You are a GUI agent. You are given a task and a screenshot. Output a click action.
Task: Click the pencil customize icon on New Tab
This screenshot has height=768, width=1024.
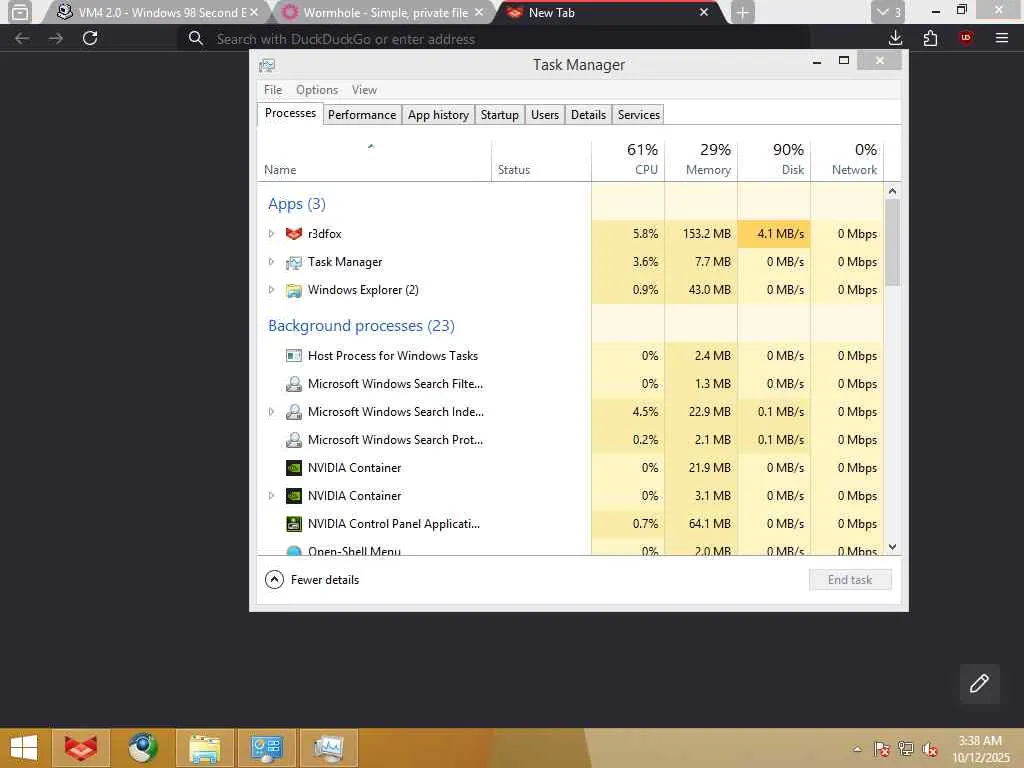[979, 684]
